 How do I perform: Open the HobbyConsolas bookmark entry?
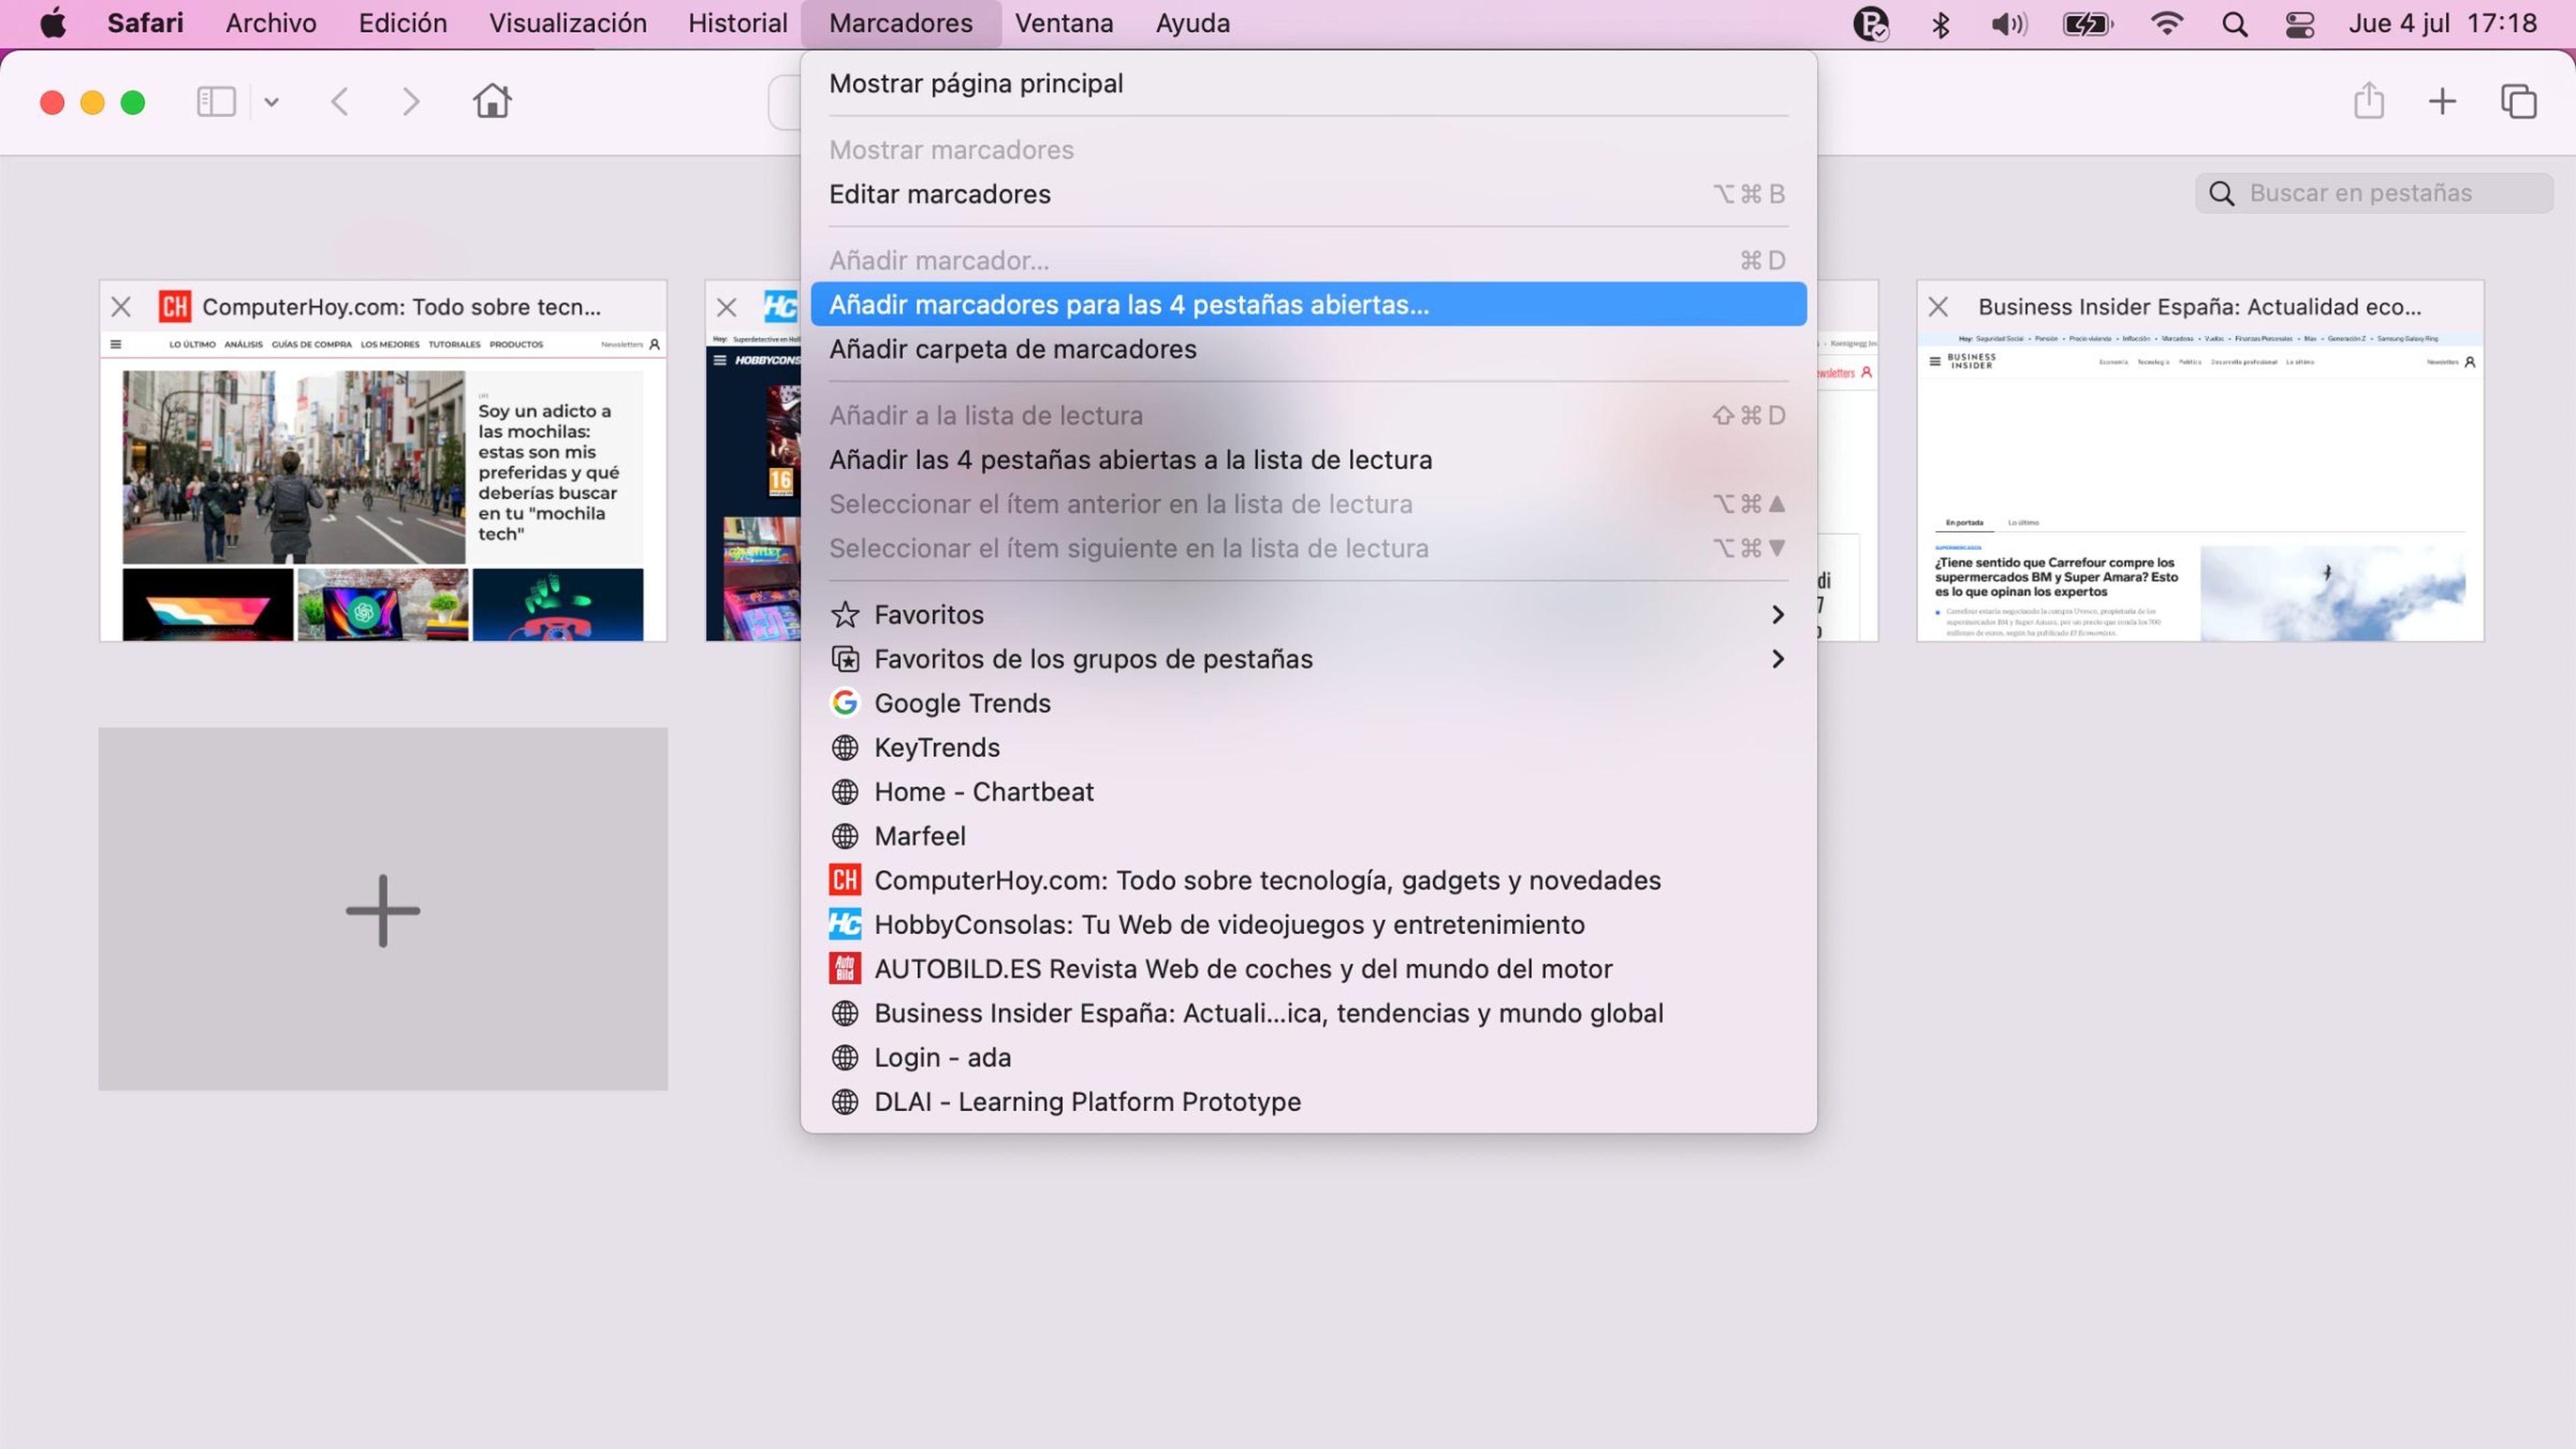(x=1308, y=925)
